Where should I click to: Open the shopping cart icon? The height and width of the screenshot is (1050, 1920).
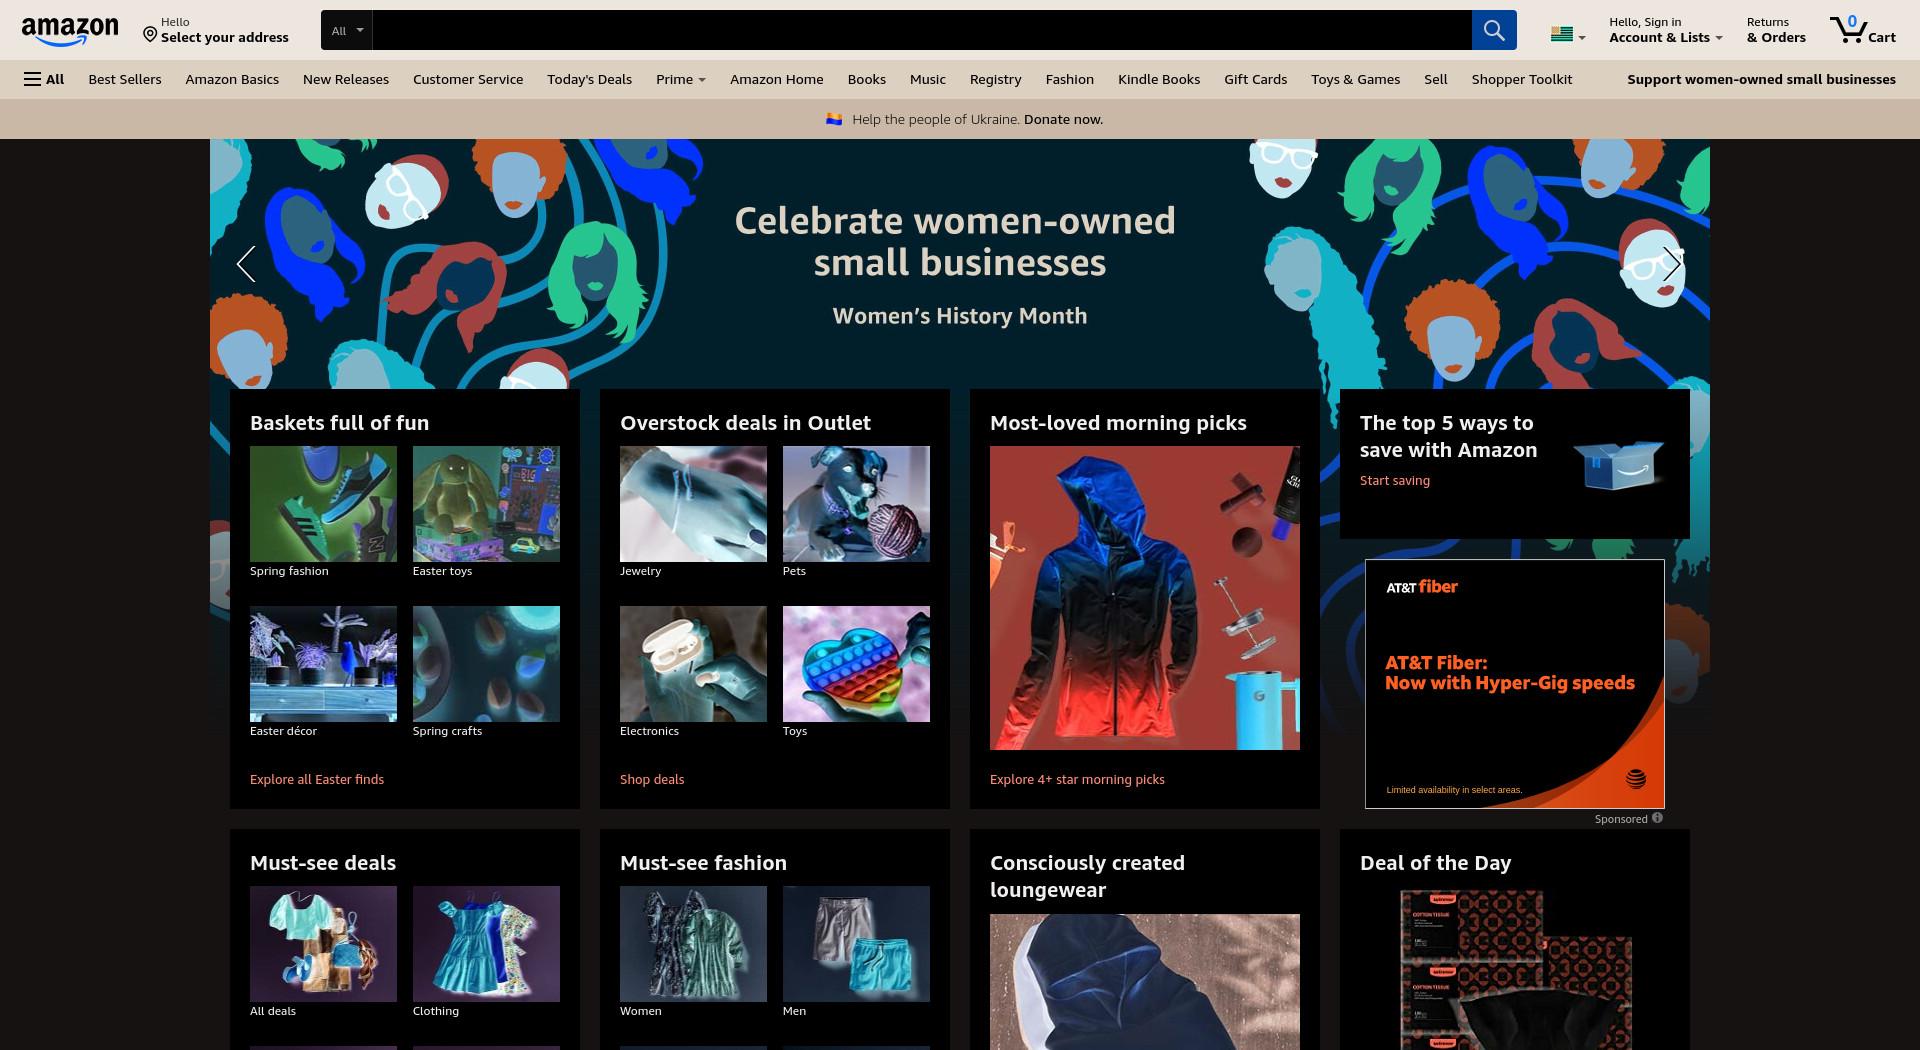pos(1862,30)
